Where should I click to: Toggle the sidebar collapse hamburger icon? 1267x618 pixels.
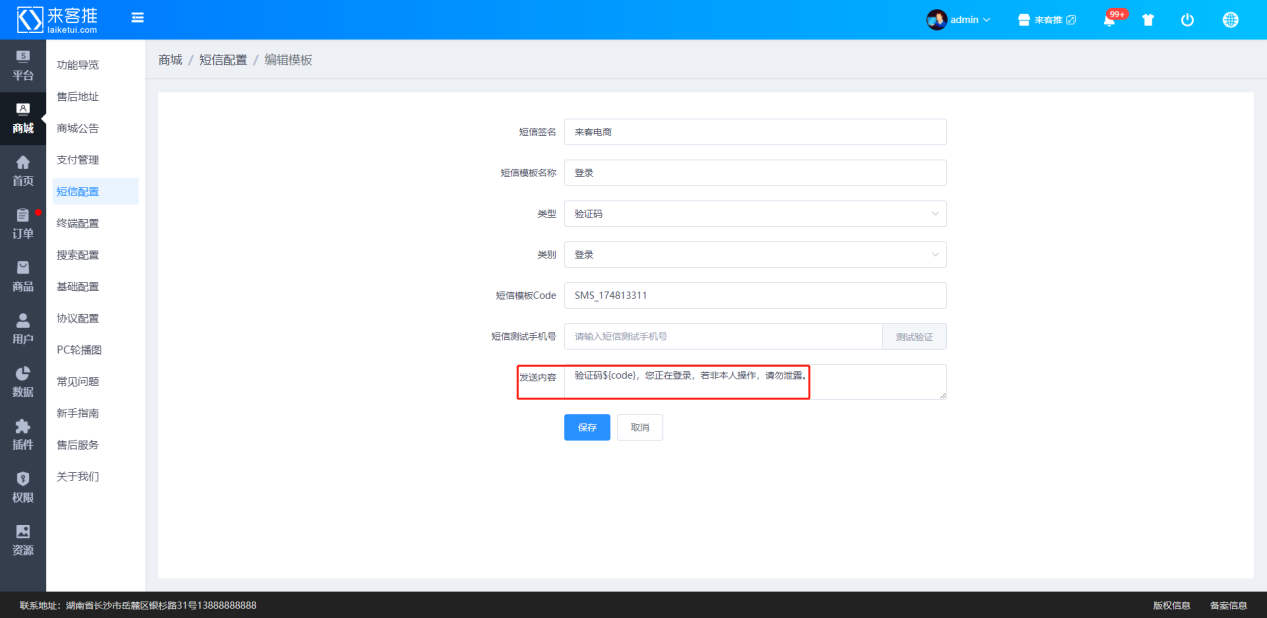[x=138, y=18]
